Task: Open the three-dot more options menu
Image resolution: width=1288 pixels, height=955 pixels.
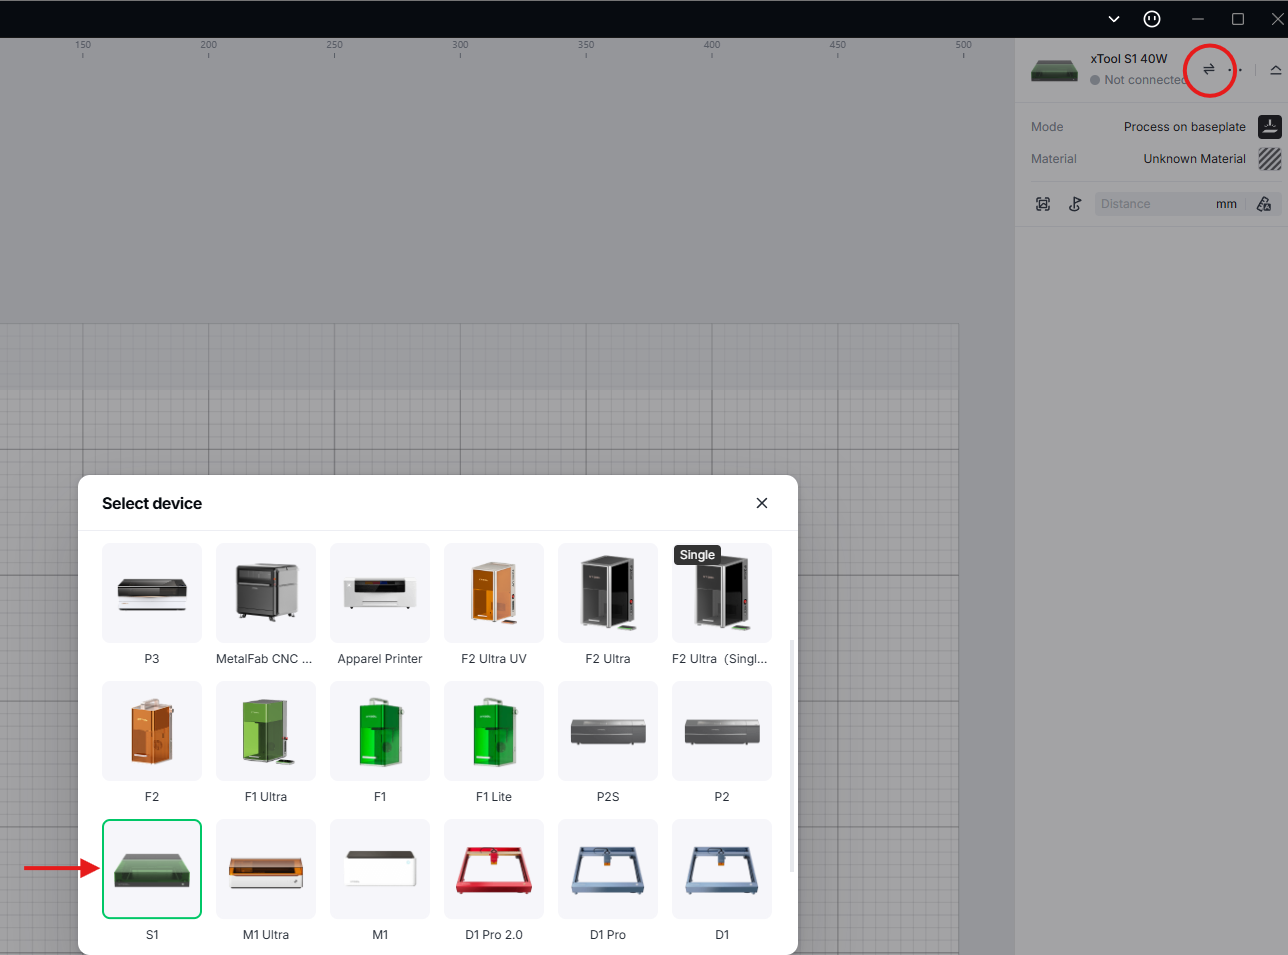Action: click(1236, 70)
